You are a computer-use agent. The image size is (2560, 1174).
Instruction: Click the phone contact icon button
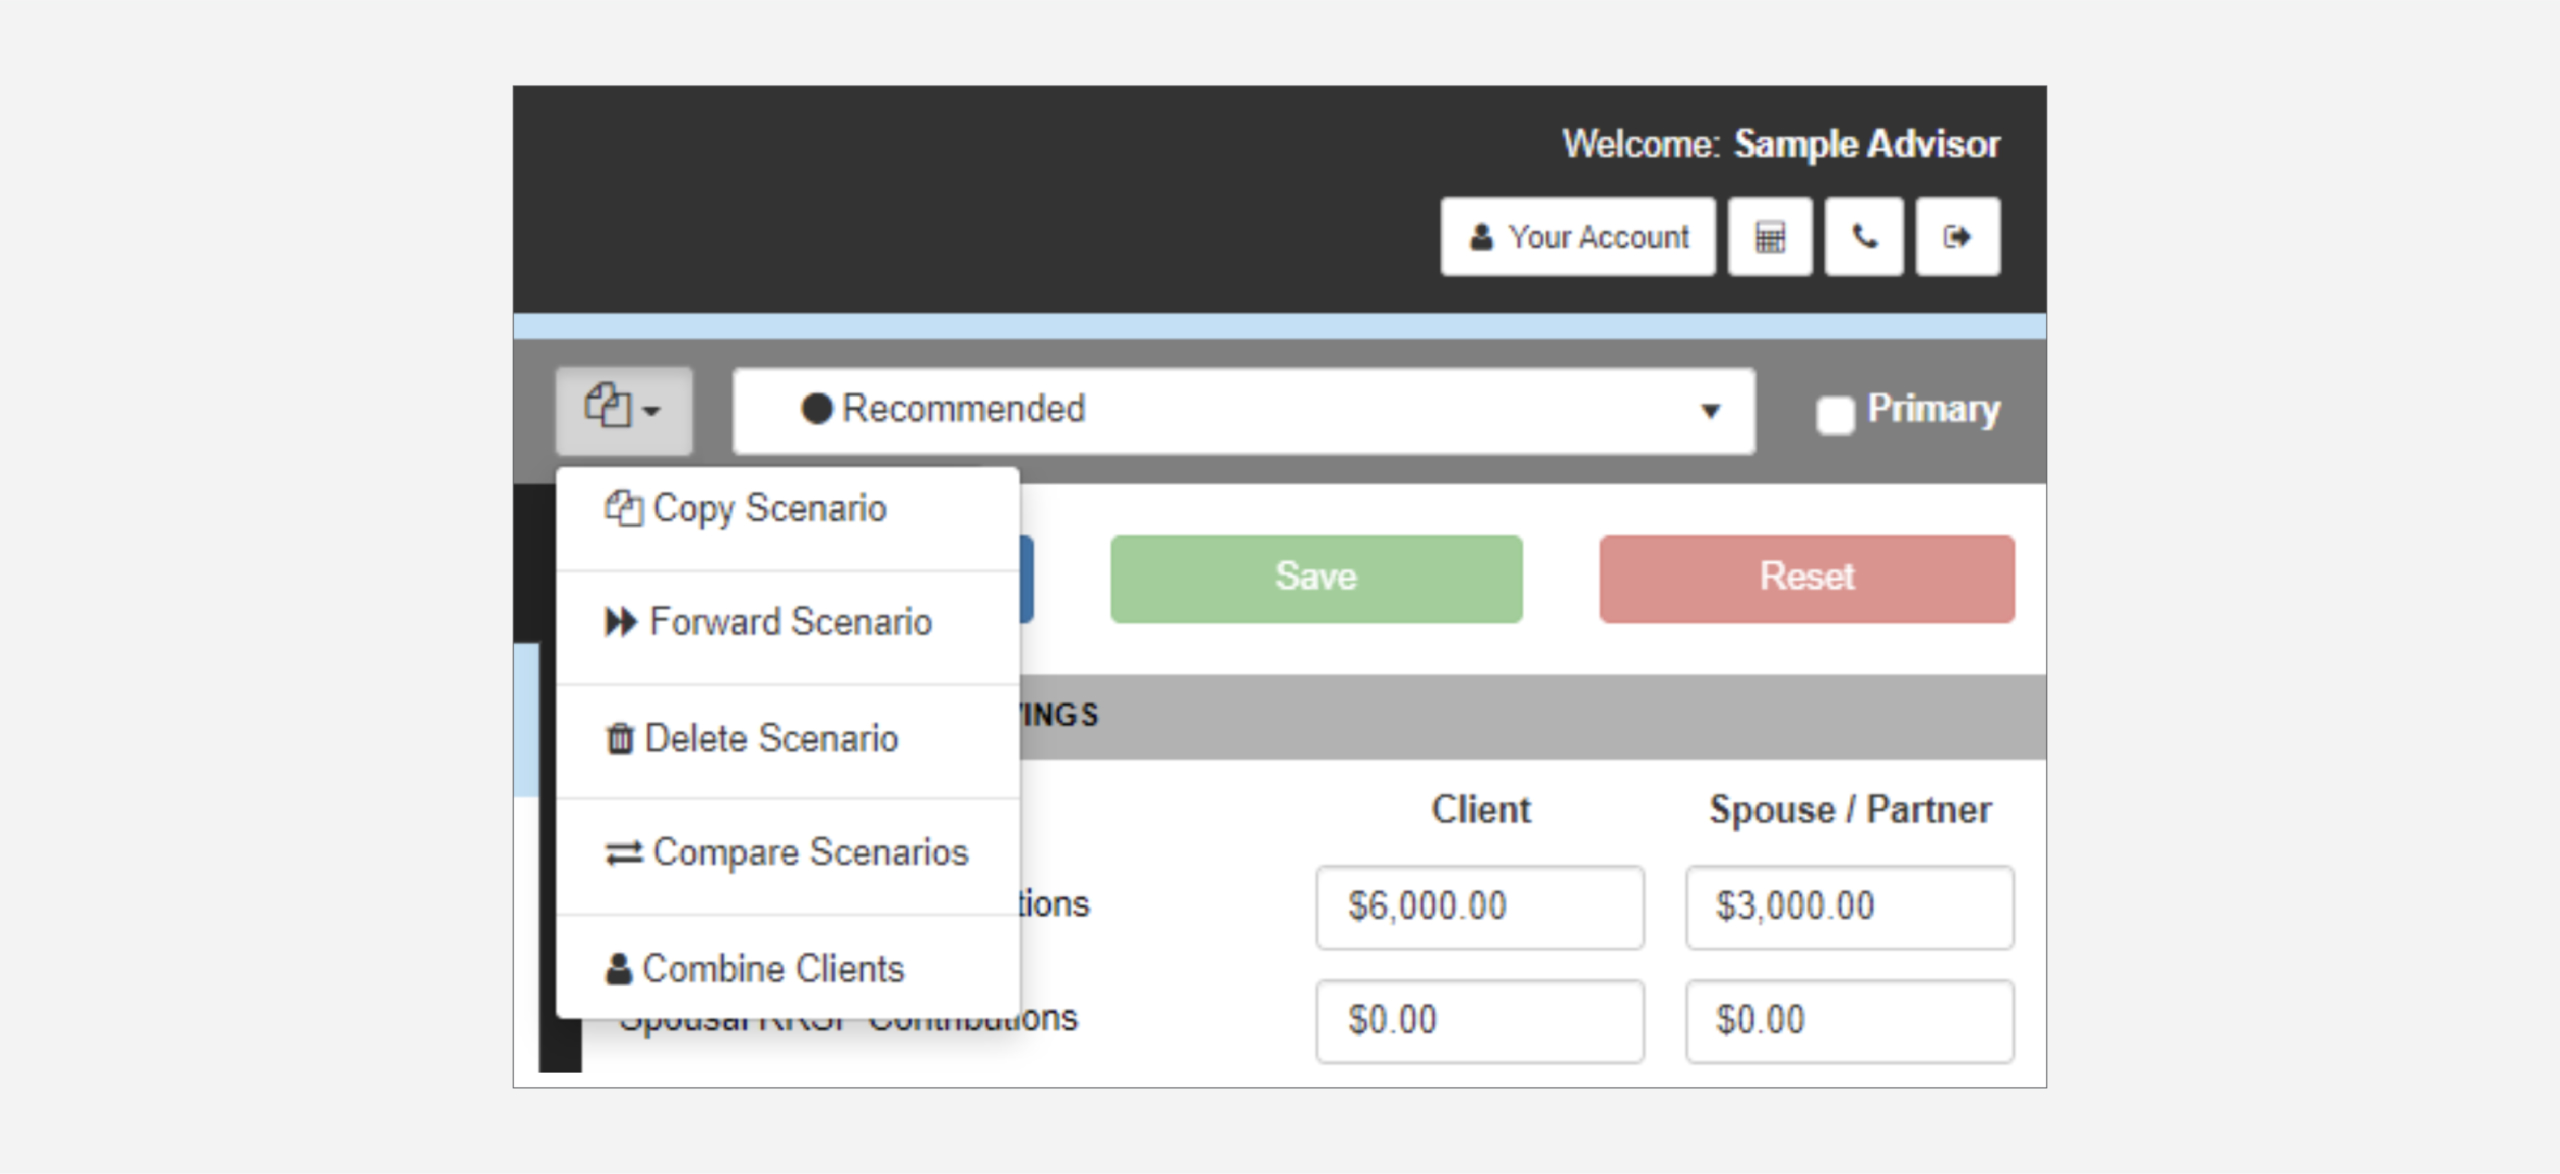point(1863,237)
